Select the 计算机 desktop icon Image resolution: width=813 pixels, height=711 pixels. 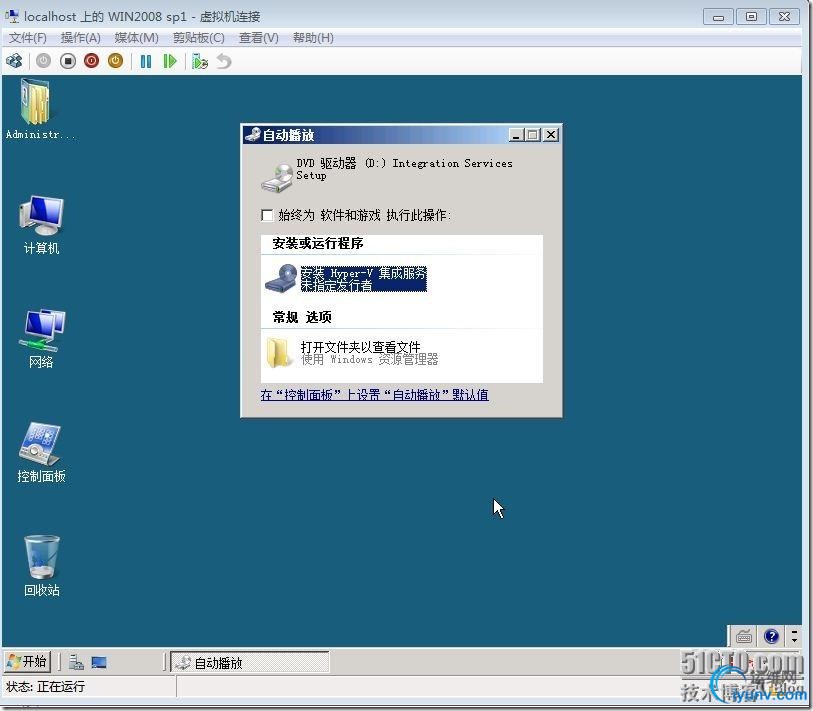[41, 224]
